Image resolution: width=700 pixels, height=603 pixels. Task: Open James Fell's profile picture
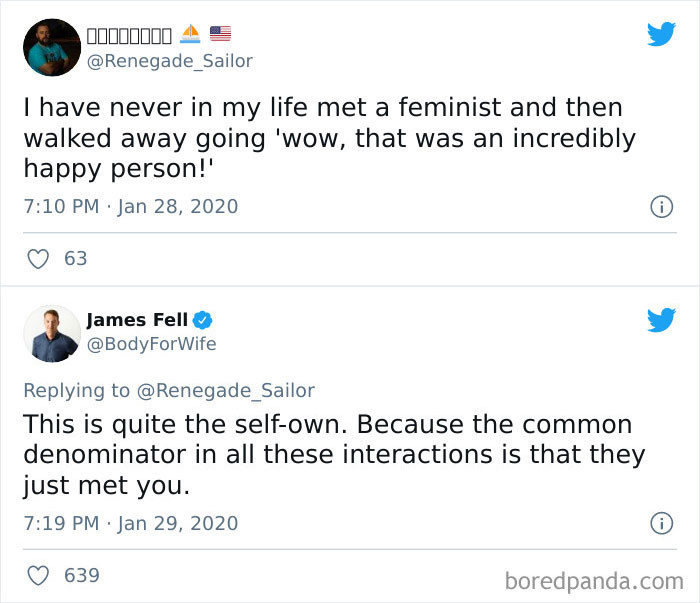(51, 333)
